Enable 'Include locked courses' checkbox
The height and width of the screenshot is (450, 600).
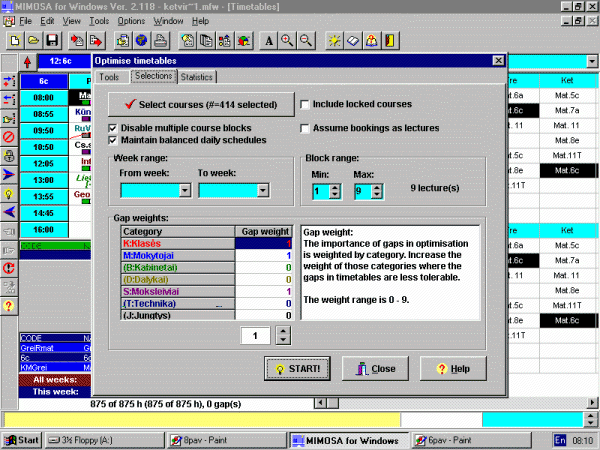306,104
